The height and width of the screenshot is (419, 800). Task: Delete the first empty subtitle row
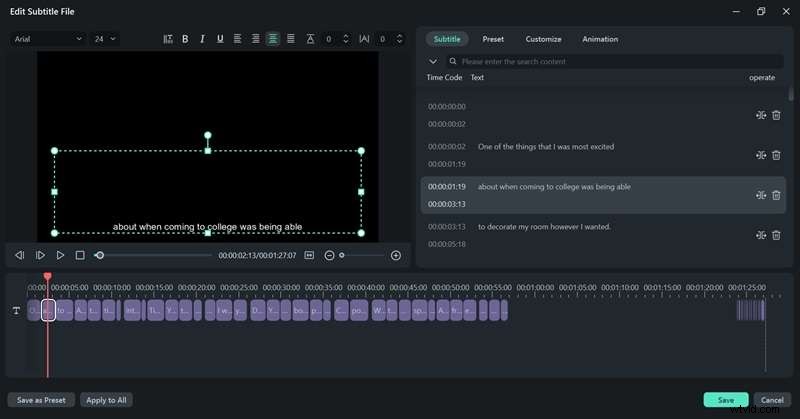[x=776, y=115]
